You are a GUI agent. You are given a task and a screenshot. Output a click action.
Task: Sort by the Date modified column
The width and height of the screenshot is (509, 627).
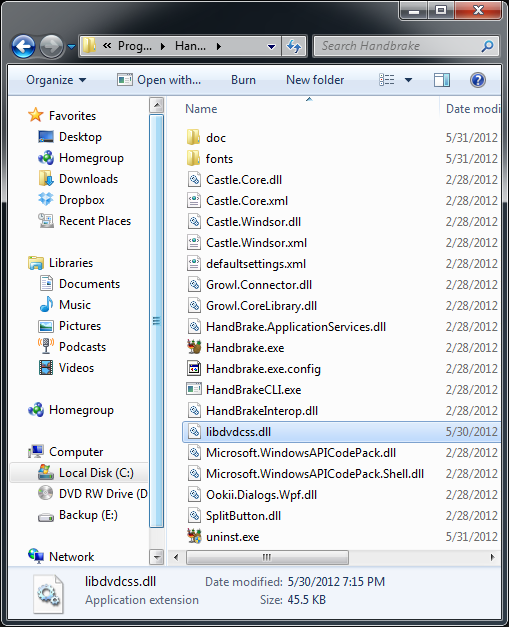coord(473,109)
